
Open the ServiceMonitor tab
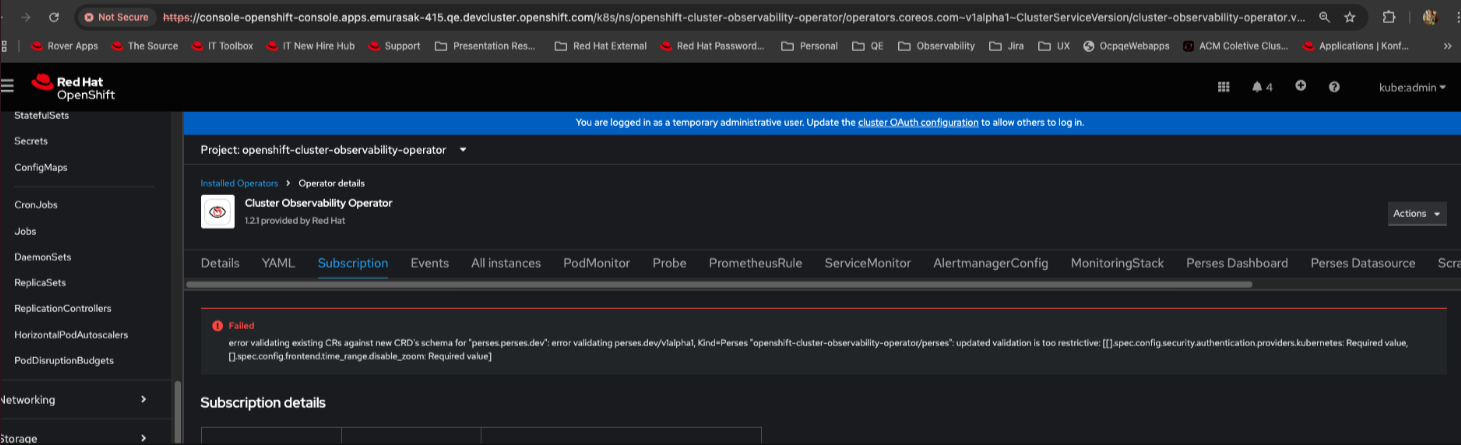[868, 263]
